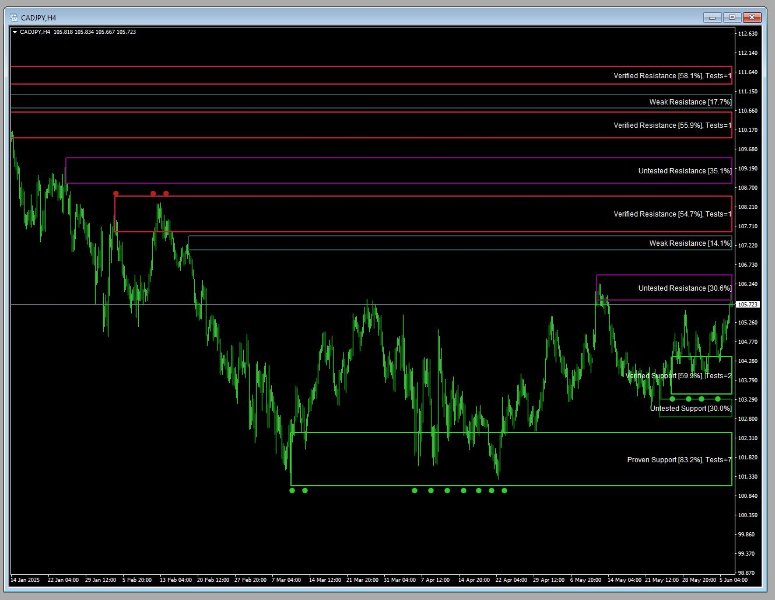
Task: Click time axis label 7 Apr 12:00
Action: click(x=435, y=580)
